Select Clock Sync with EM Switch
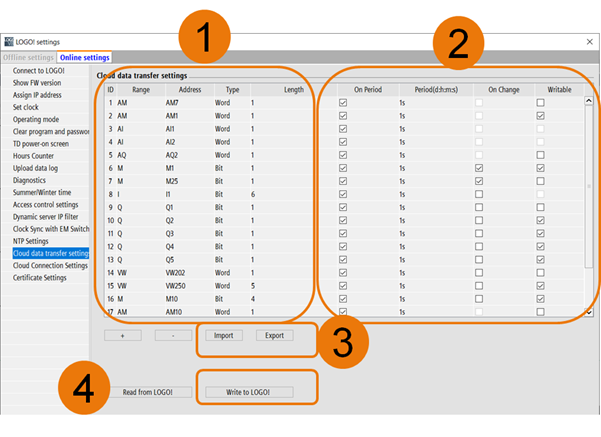601x437 pixels. [x=51, y=229]
